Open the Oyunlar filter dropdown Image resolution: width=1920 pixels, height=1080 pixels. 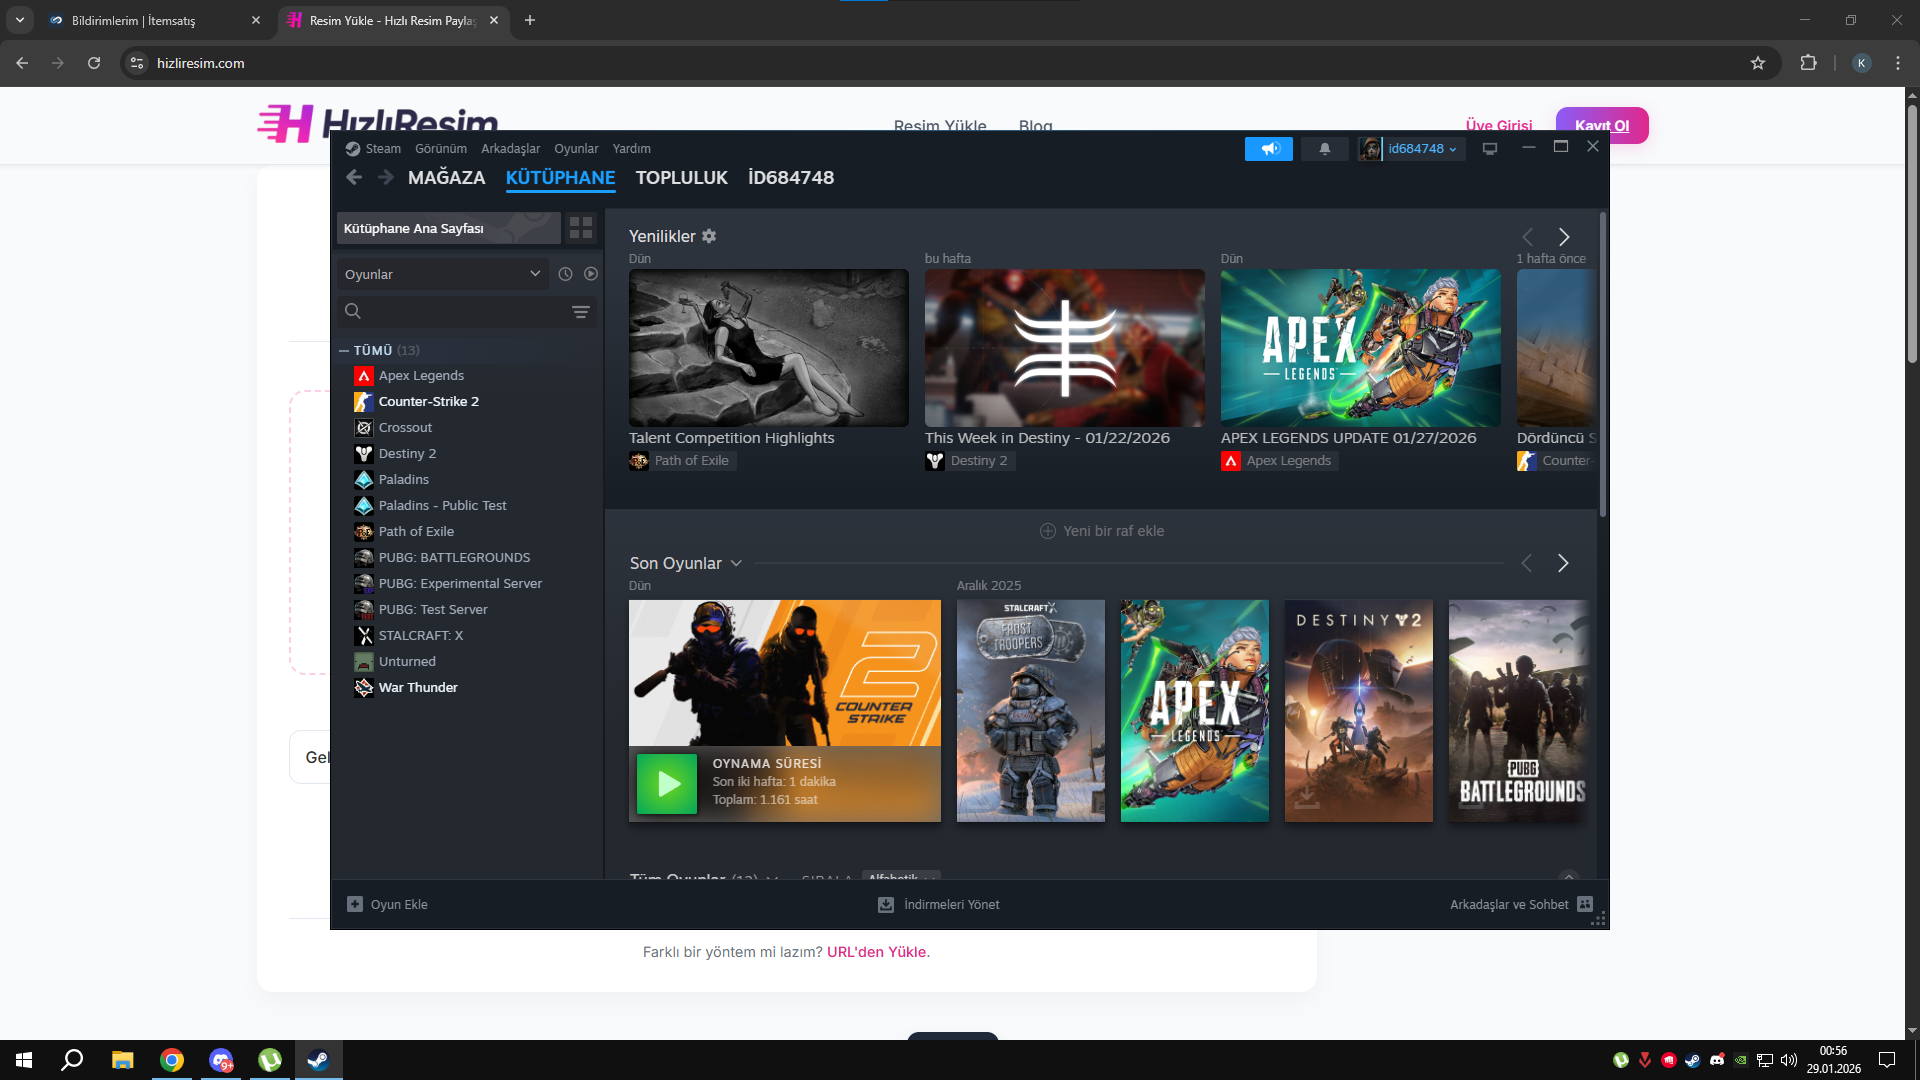point(442,274)
